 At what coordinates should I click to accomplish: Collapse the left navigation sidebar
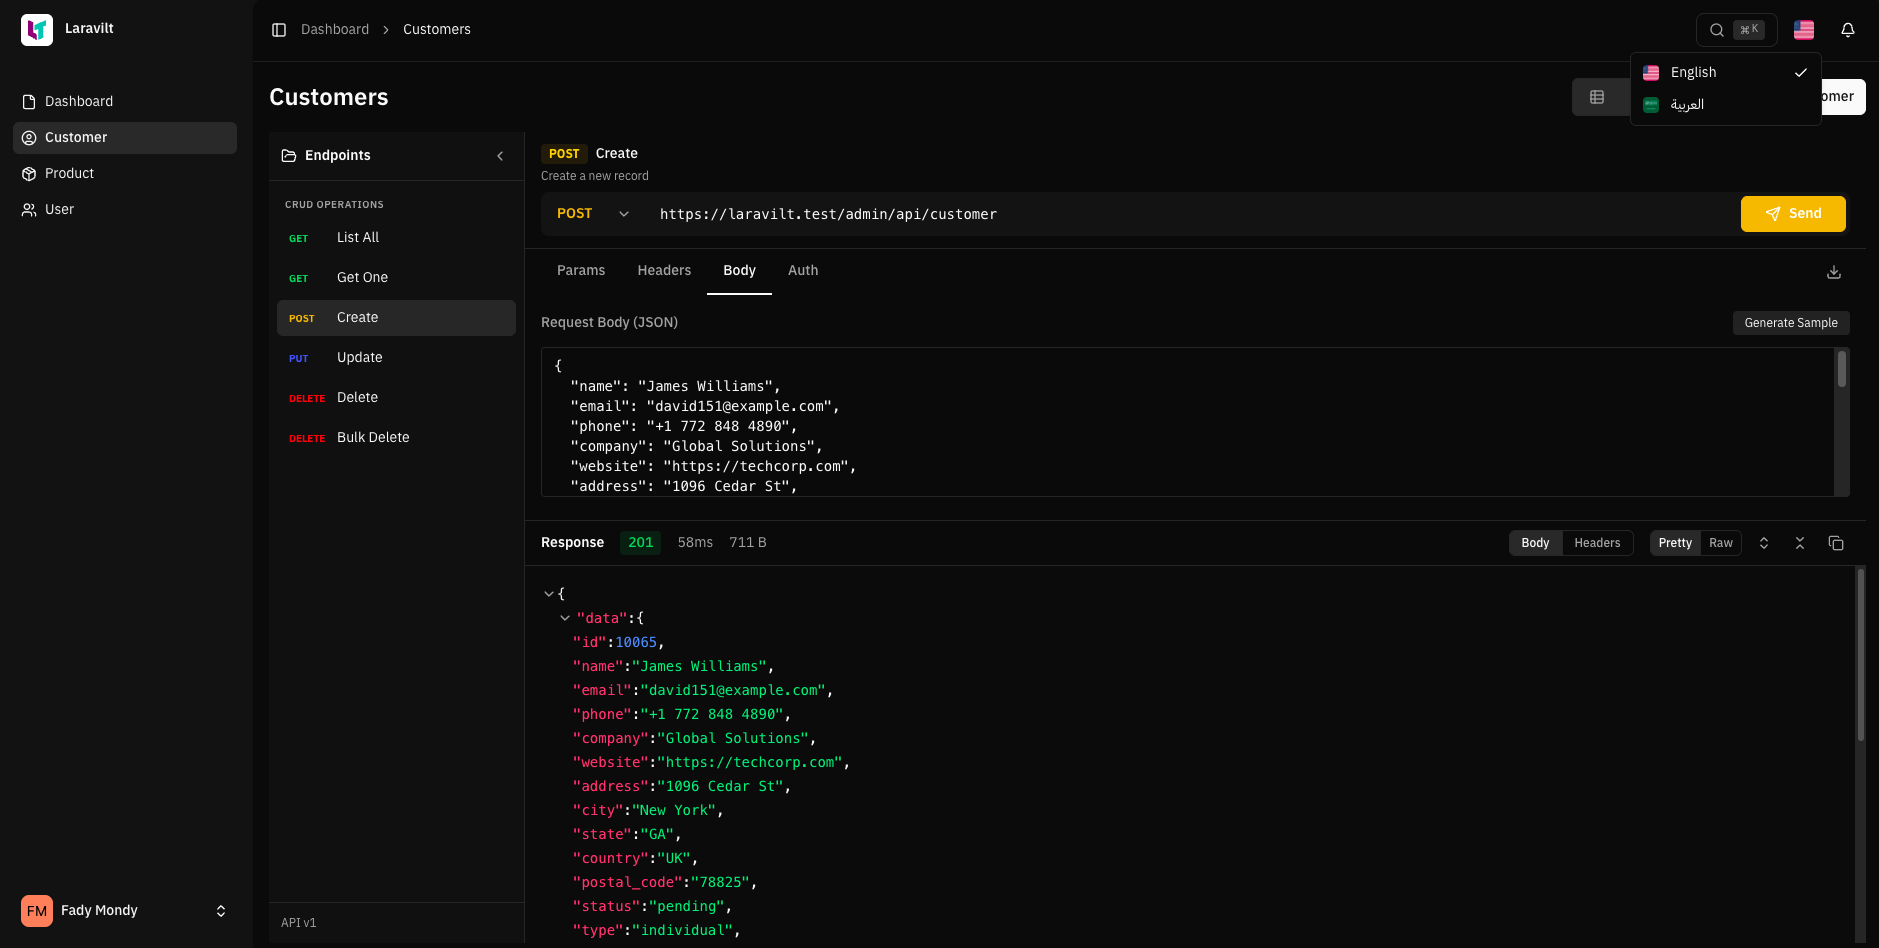[x=279, y=29]
